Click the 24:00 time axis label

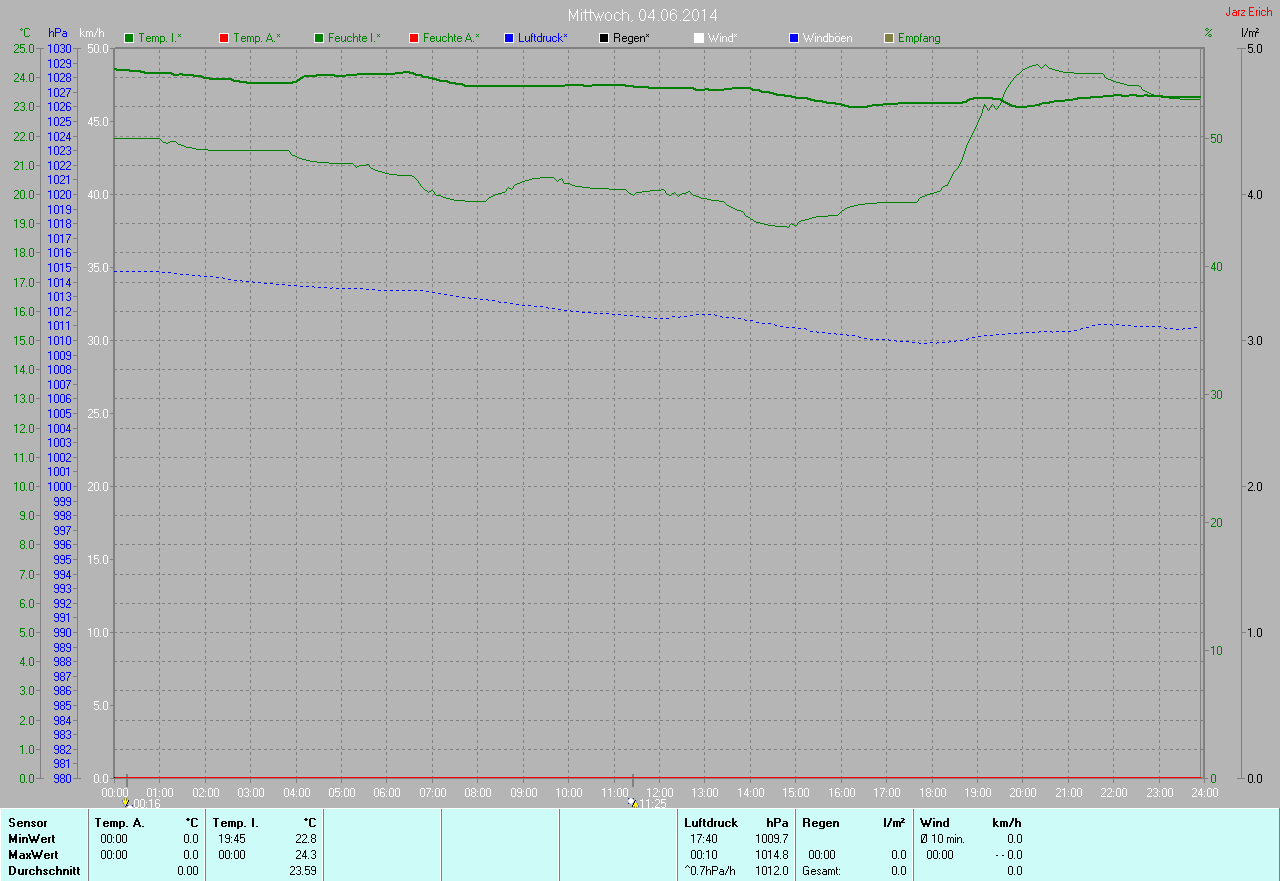coord(1204,792)
